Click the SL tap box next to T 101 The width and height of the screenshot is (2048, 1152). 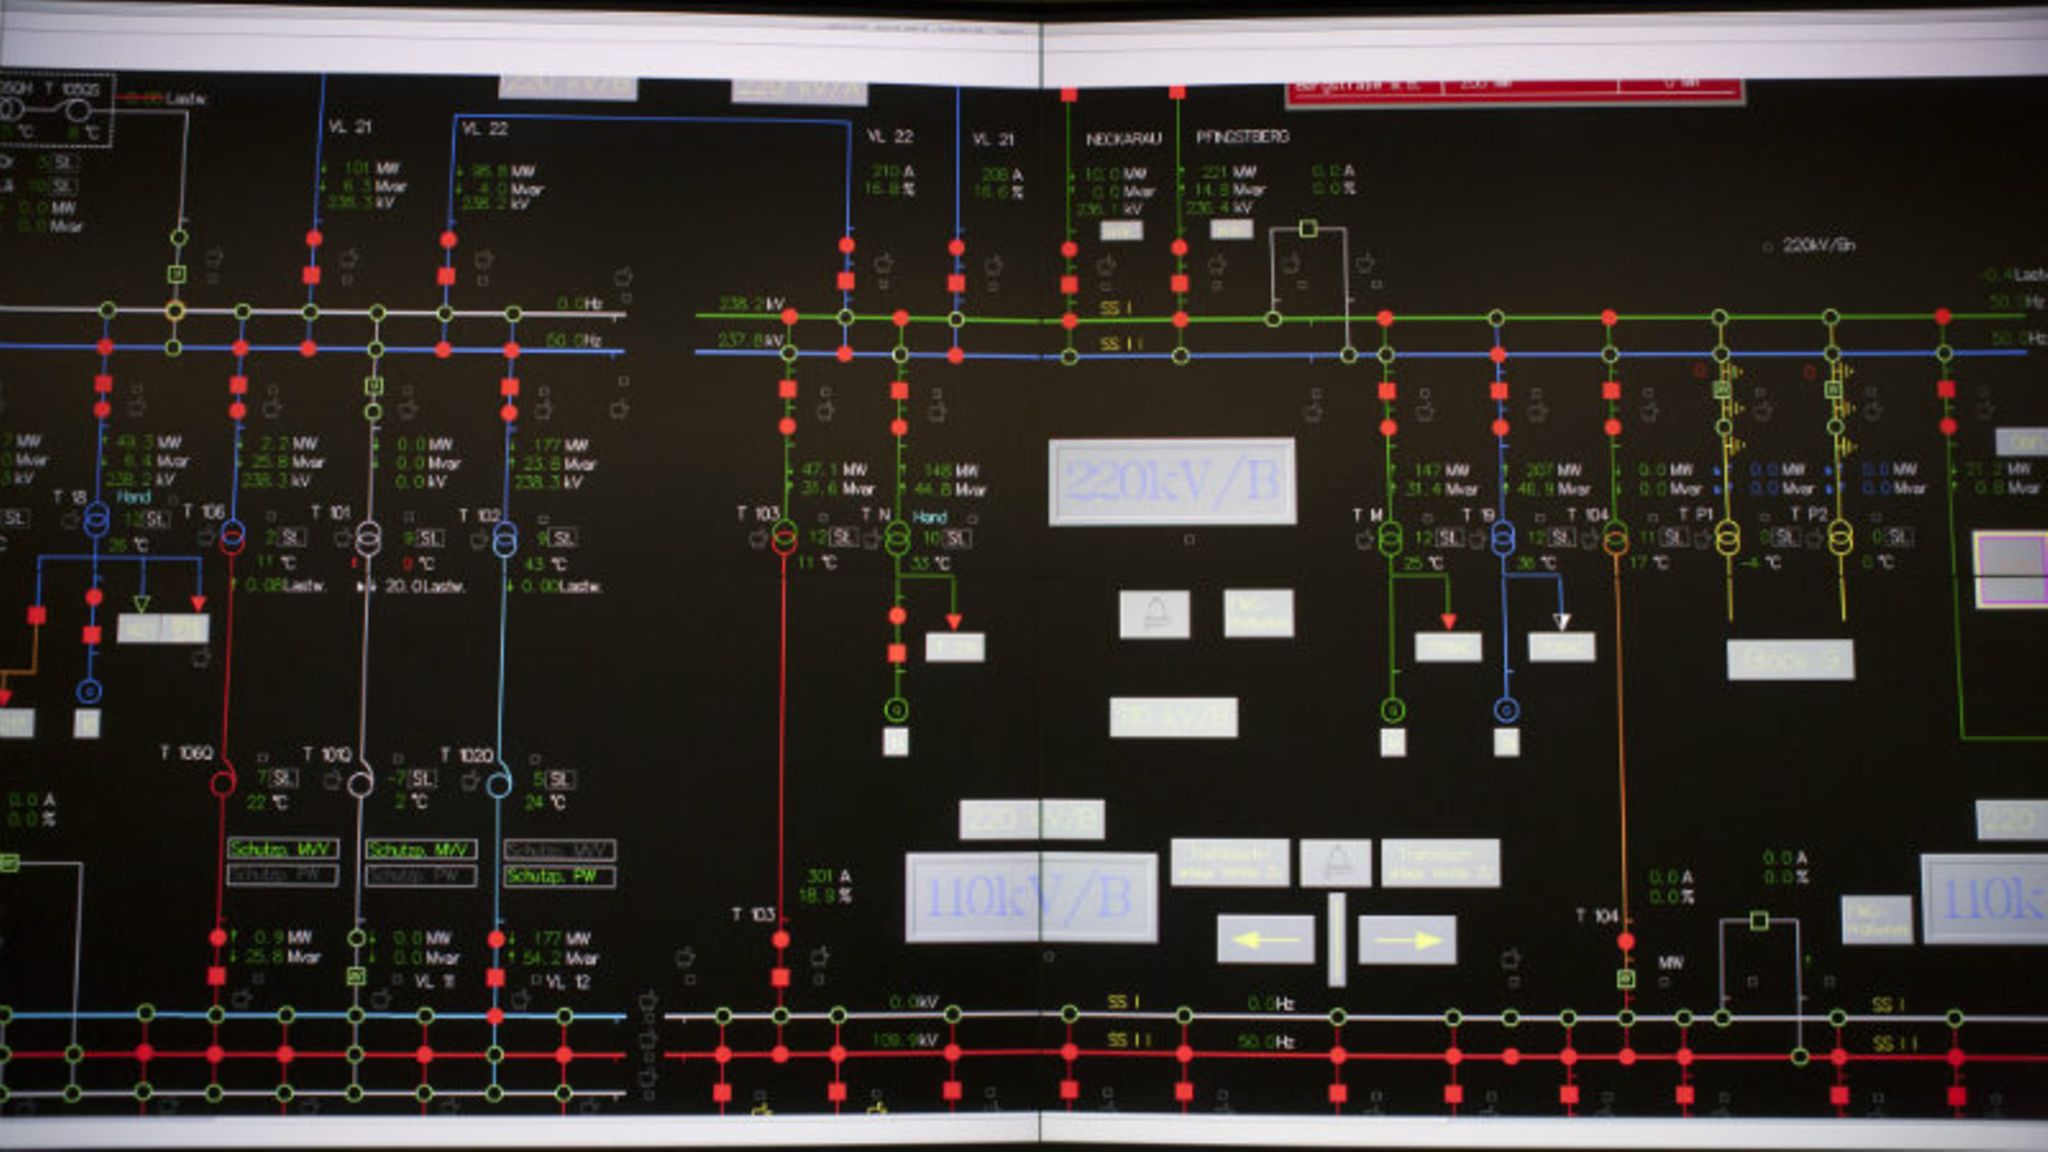tap(429, 538)
